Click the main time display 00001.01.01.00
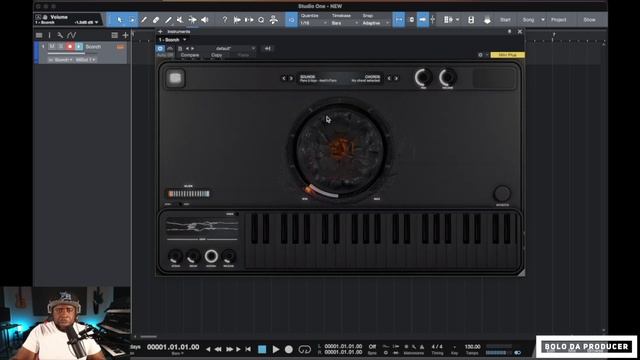The width and height of the screenshot is (640, 360). (x=173, y=347)
